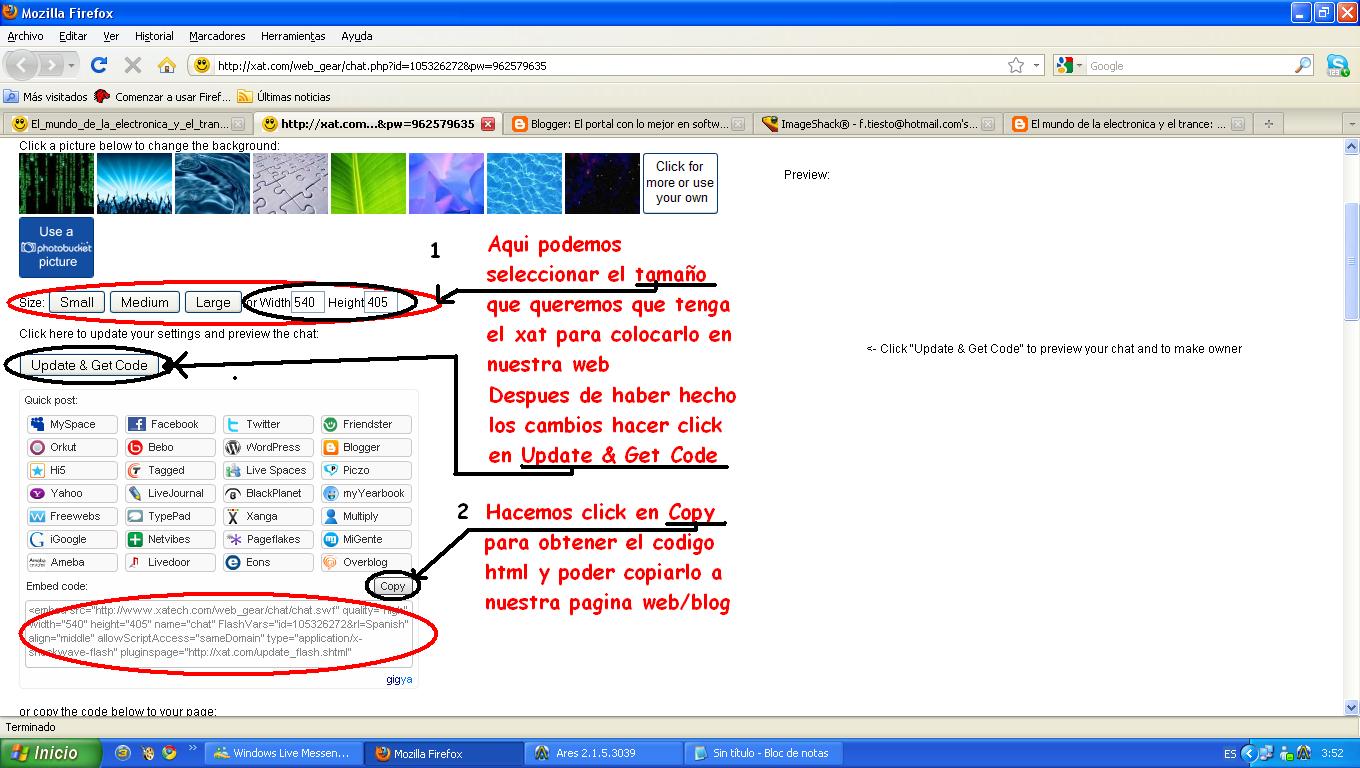The image size is (1360, 768).
Task: Choose the puzzle pieces background picture
Action: tap(290, 183)
